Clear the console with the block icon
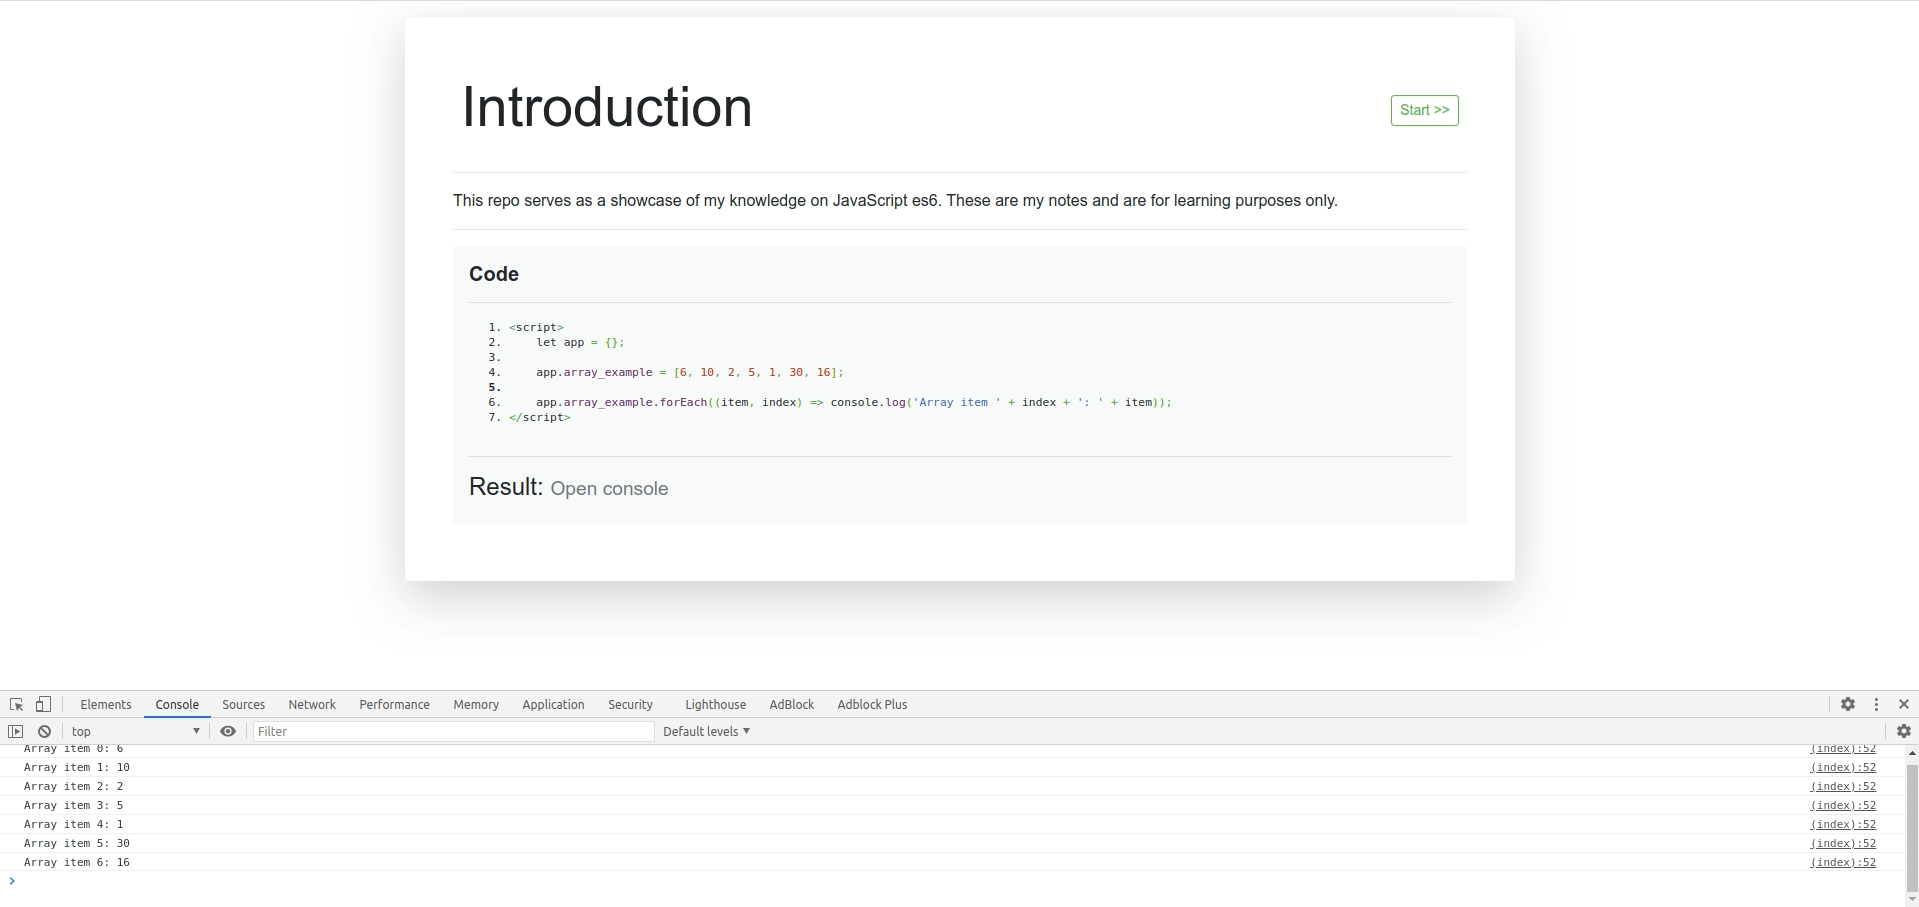This screenshot has height=907, width=1919. click(x=44, y=732)
